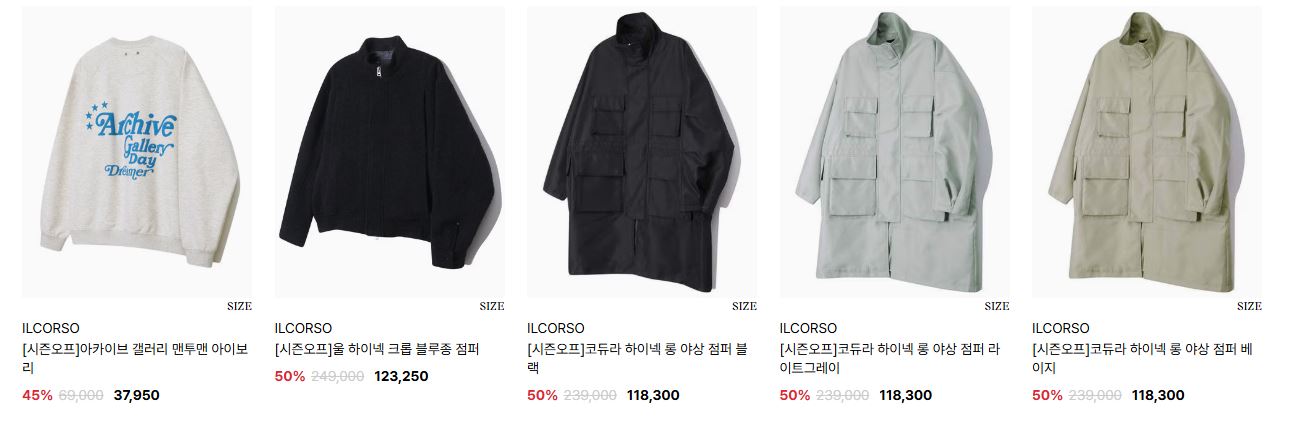Click SIZE under the light gray jumper
Image resolution: width=1294 pixels, height=435 pixels.
pos(997,306)
